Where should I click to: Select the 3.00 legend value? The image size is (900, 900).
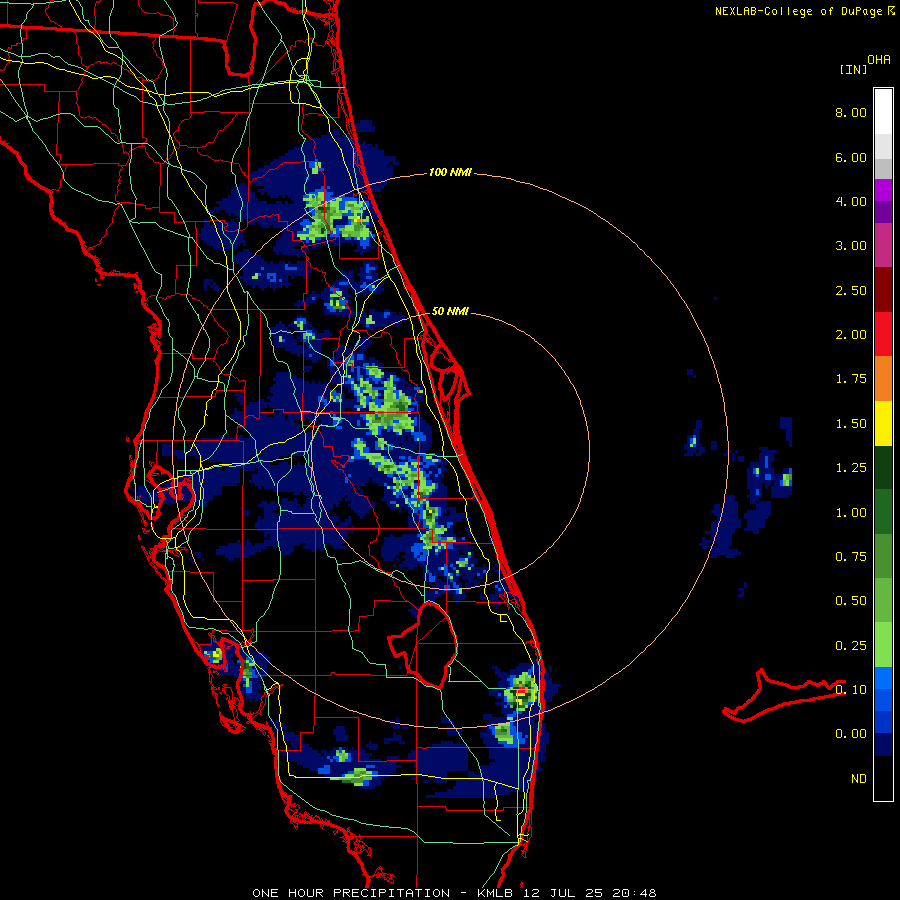click(851, 246)
